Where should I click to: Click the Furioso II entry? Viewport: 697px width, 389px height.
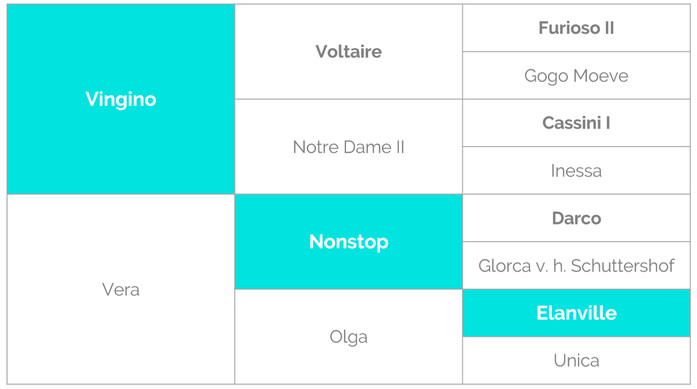576,28
